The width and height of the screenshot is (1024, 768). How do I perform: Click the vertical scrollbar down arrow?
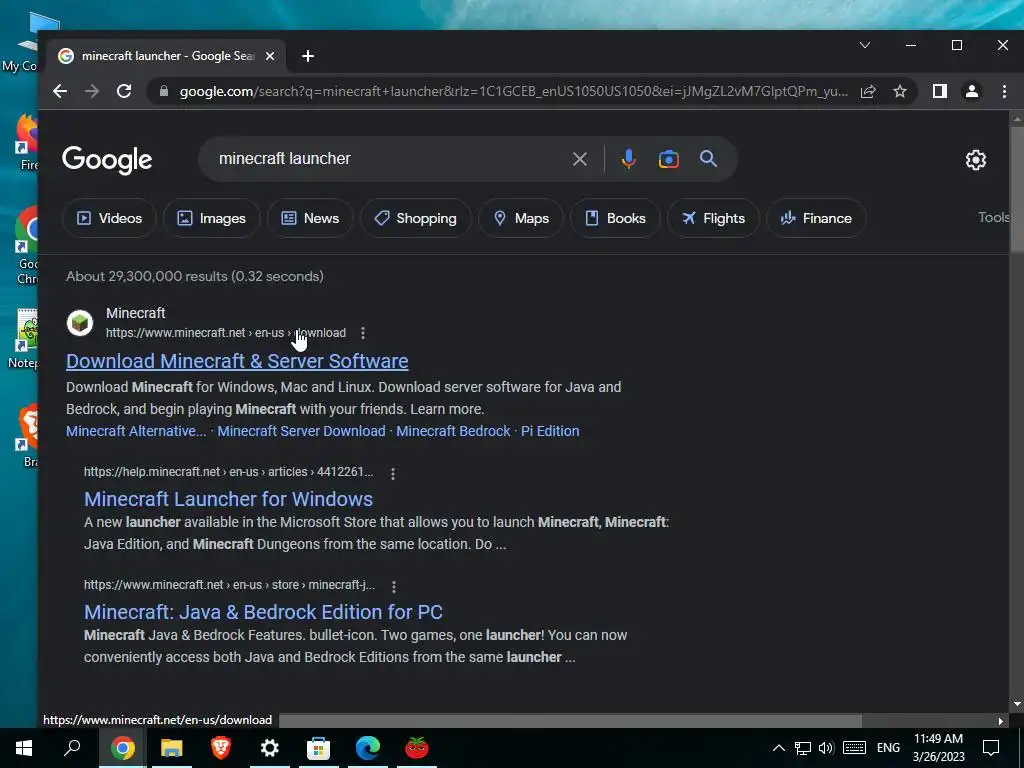point(1017,704)
